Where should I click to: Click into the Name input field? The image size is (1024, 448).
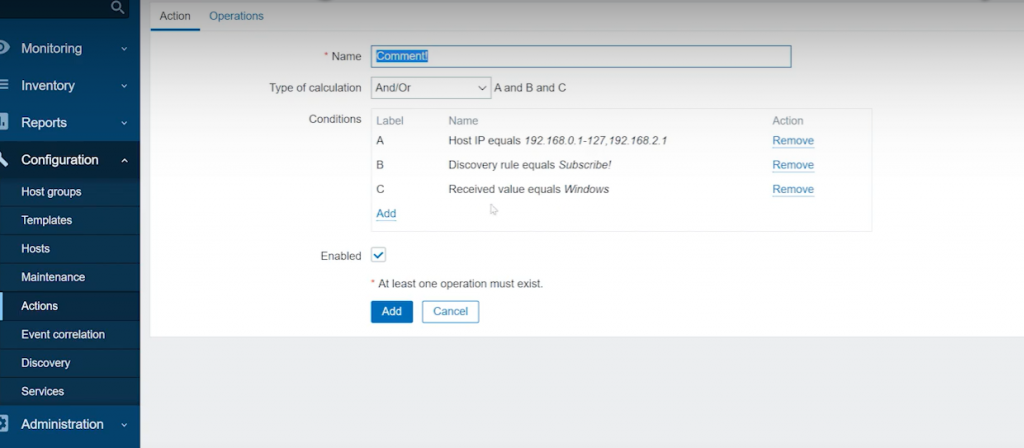[x=580, y=57]
